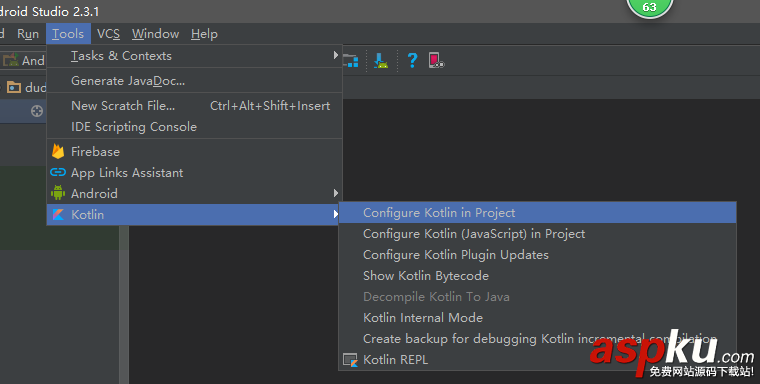
Task: Open the VCS menu
Action: tap(108, 34)
